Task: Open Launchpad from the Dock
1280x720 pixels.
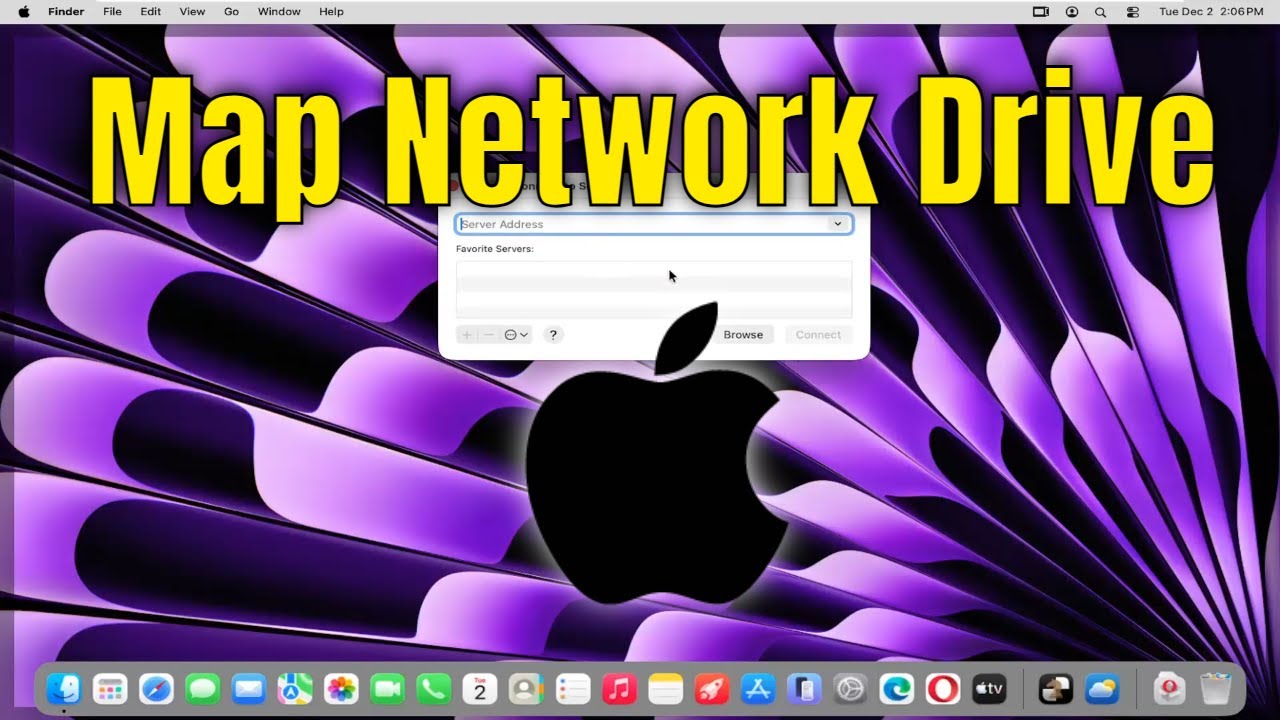Action: 110,689
